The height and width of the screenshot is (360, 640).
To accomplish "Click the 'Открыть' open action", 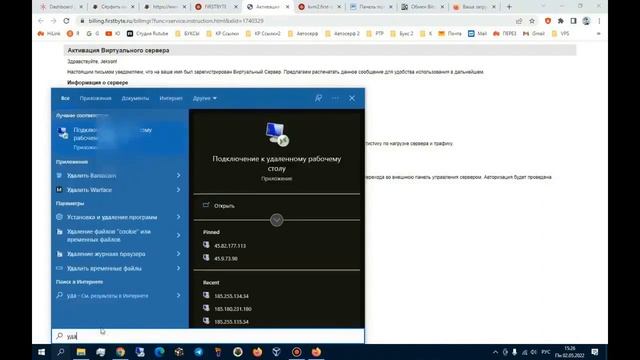I will click(224, 206).
